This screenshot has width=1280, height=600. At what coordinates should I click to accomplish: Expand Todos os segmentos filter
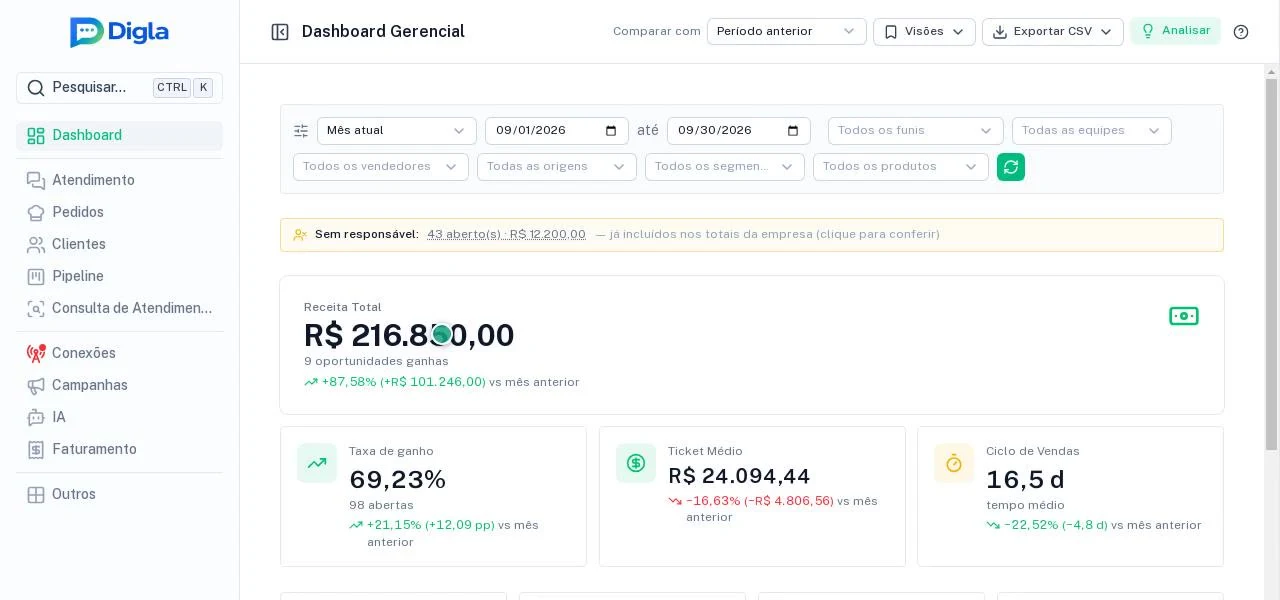pyautogui.click(x=725, y=167)
